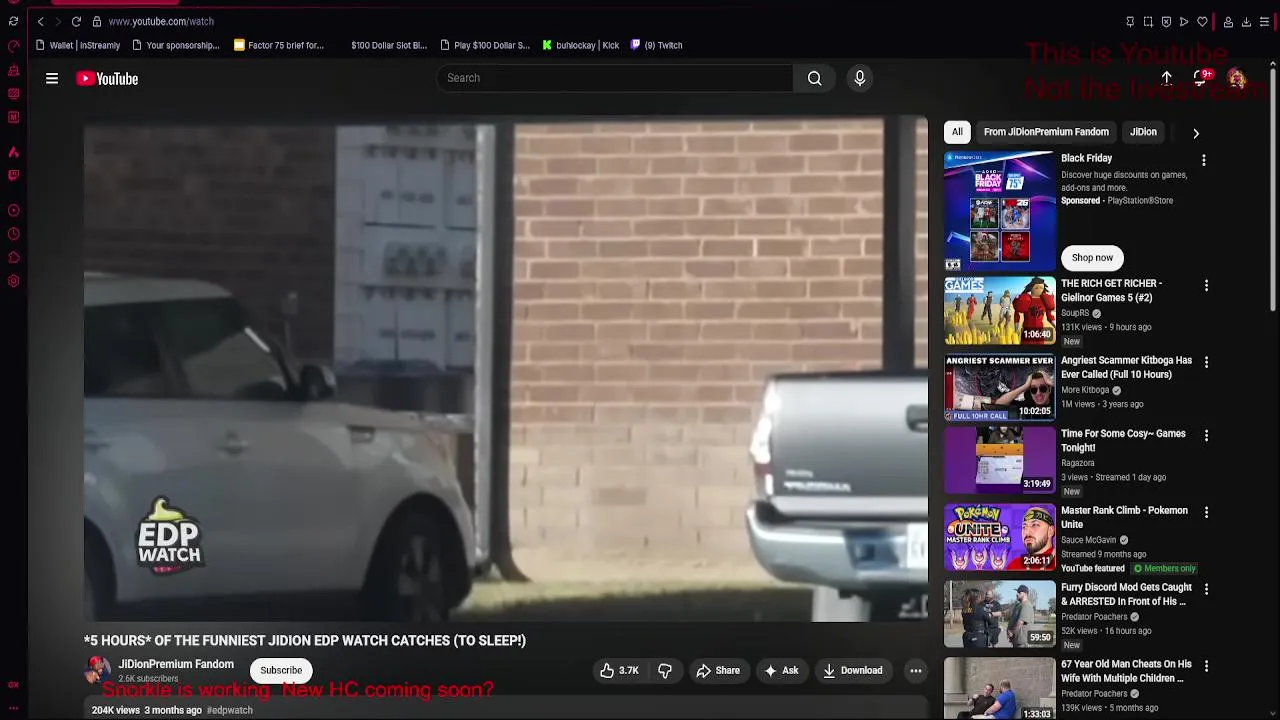Screen dimensions: 1280x720
Task: Subscribe to JiDionPremium Fandom
Action: (x=281, y=671)
